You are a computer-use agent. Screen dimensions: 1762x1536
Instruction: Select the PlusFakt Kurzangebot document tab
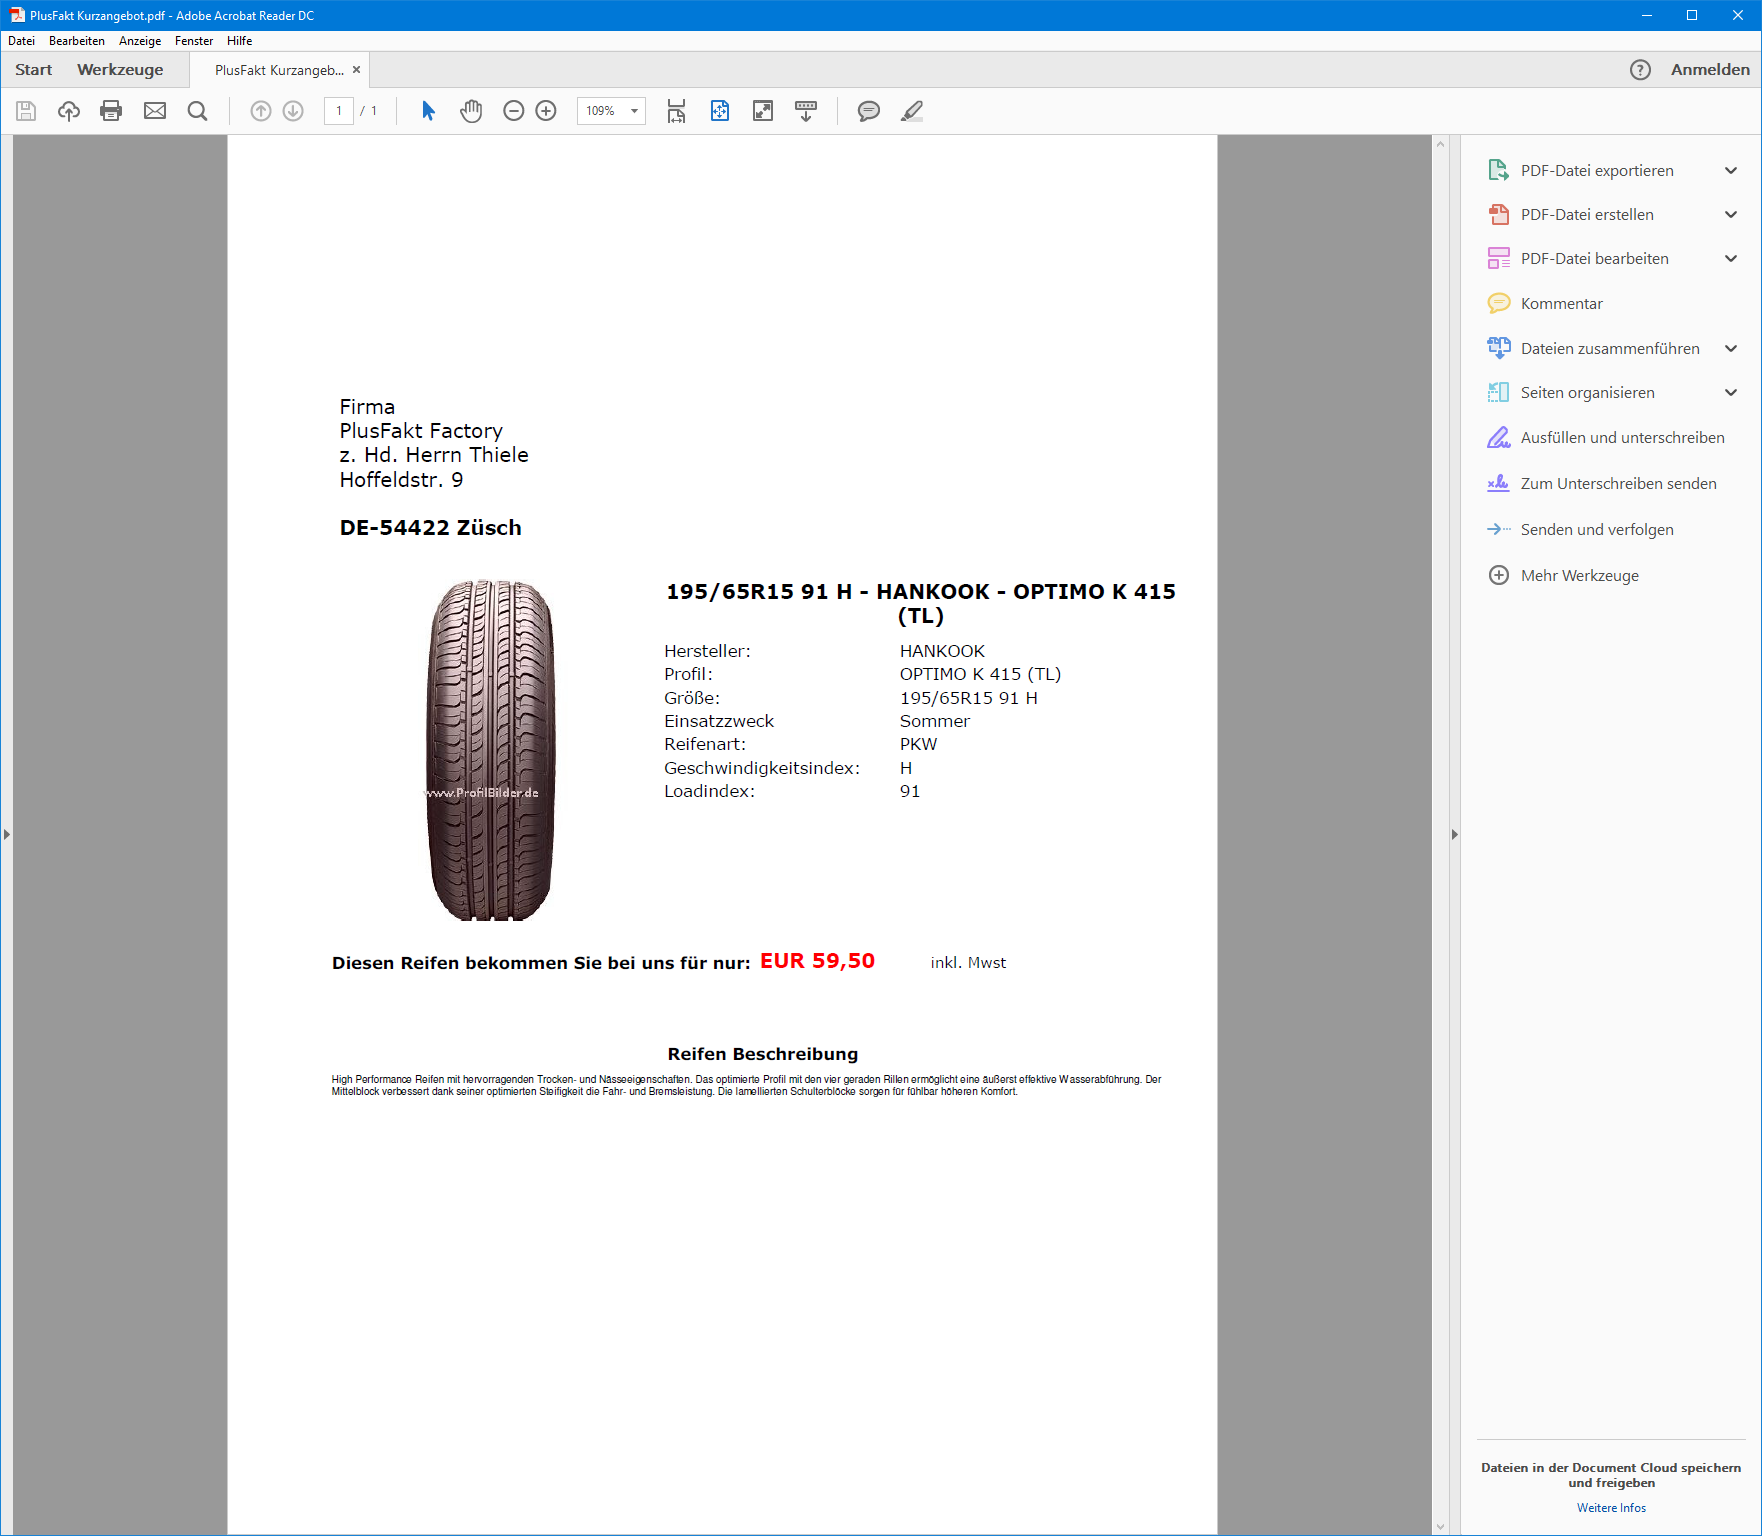(279, 70)
